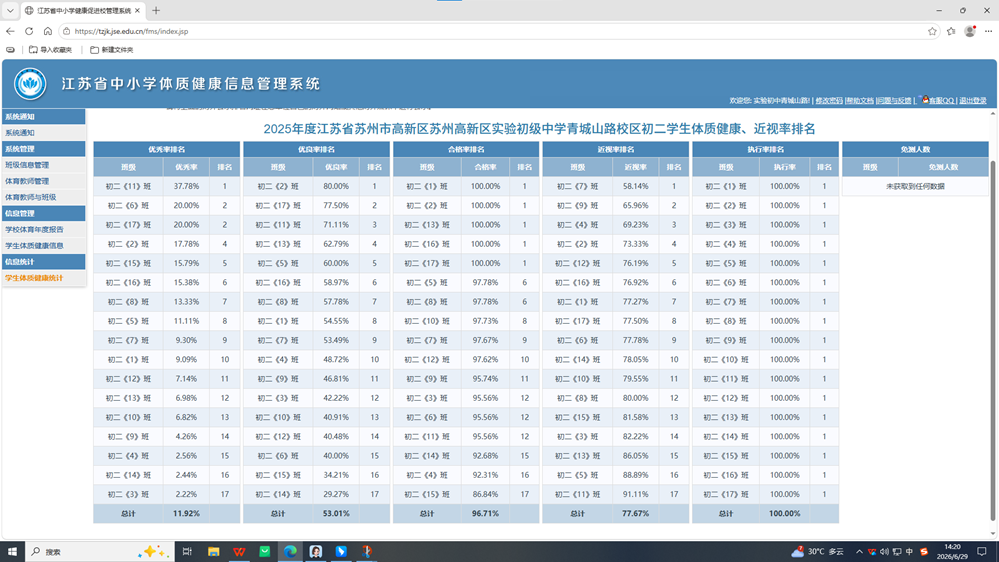999x562 pixels.
Task: Open the notification center icon
Action: 982,552
